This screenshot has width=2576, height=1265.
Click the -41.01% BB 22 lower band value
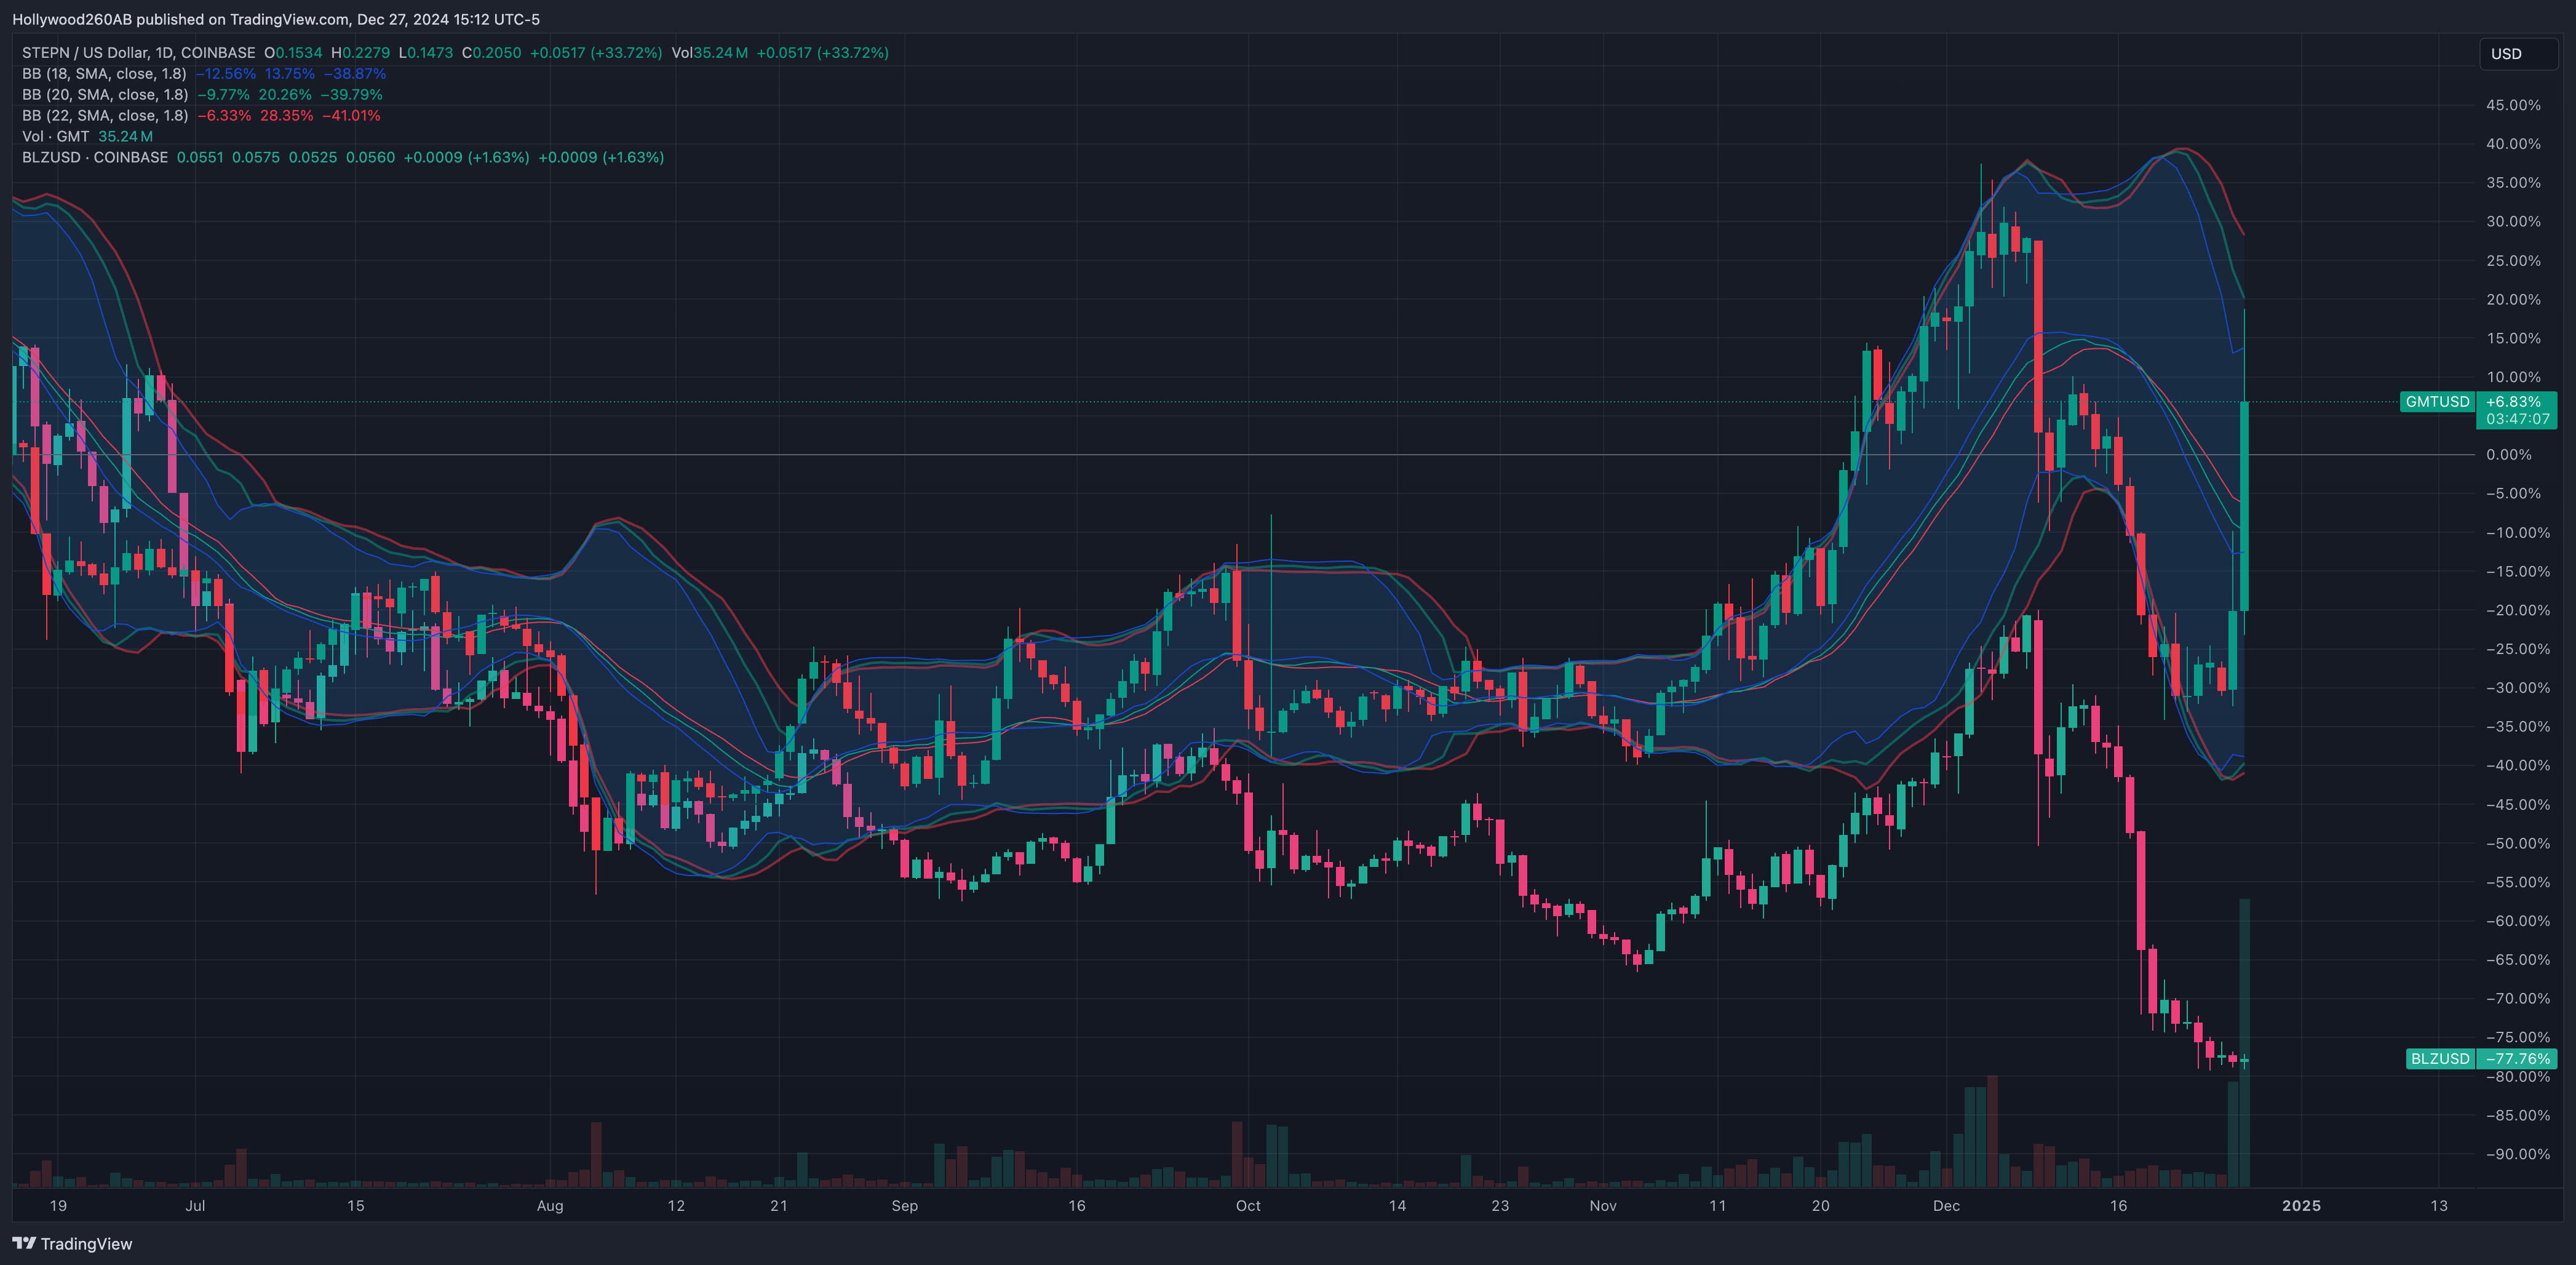point(351,116)
